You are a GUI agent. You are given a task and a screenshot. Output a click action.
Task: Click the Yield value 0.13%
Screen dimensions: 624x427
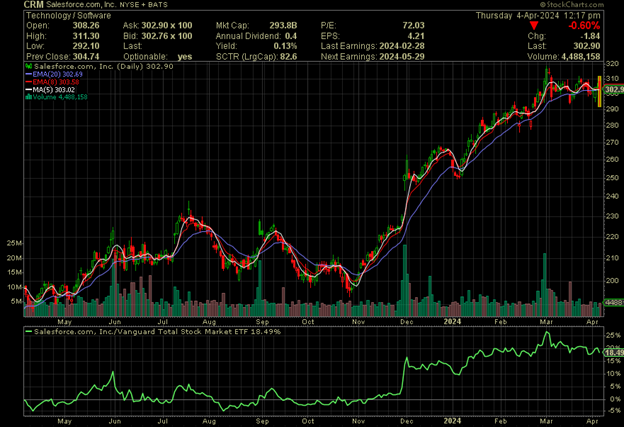[x=285, y=46]
